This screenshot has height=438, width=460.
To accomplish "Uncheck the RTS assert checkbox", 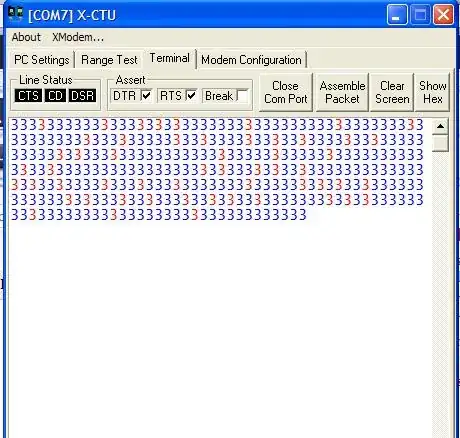I will pyautogui.click(x=192, y=96).
